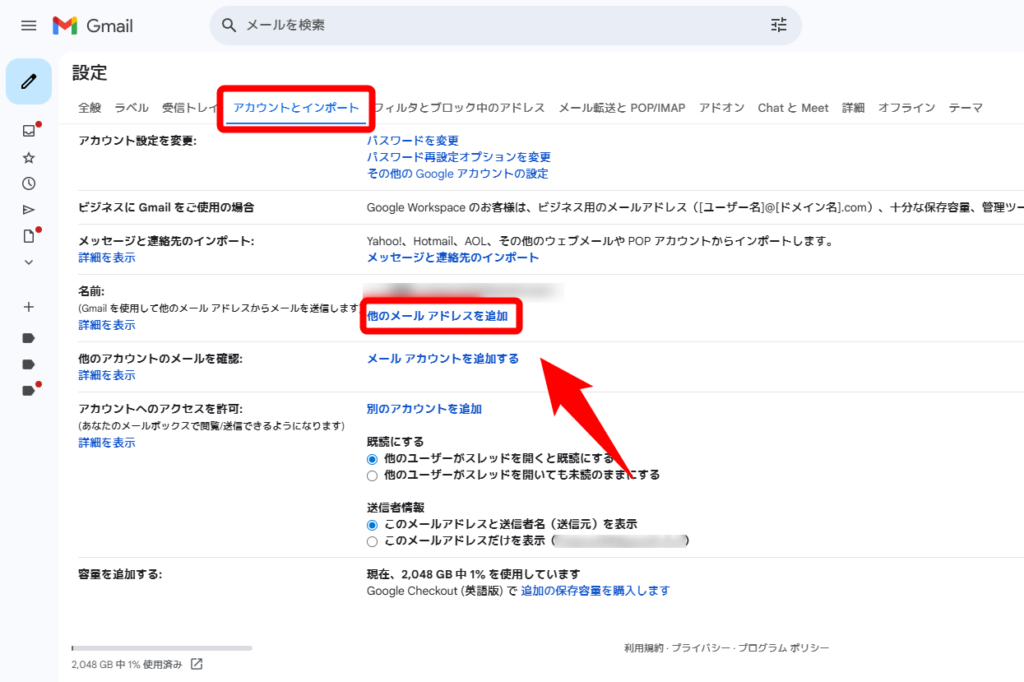Image resolution: width=1024 pixels, height=682 pixels.
Task: Open search filter options icon
Action: (779, 25)
